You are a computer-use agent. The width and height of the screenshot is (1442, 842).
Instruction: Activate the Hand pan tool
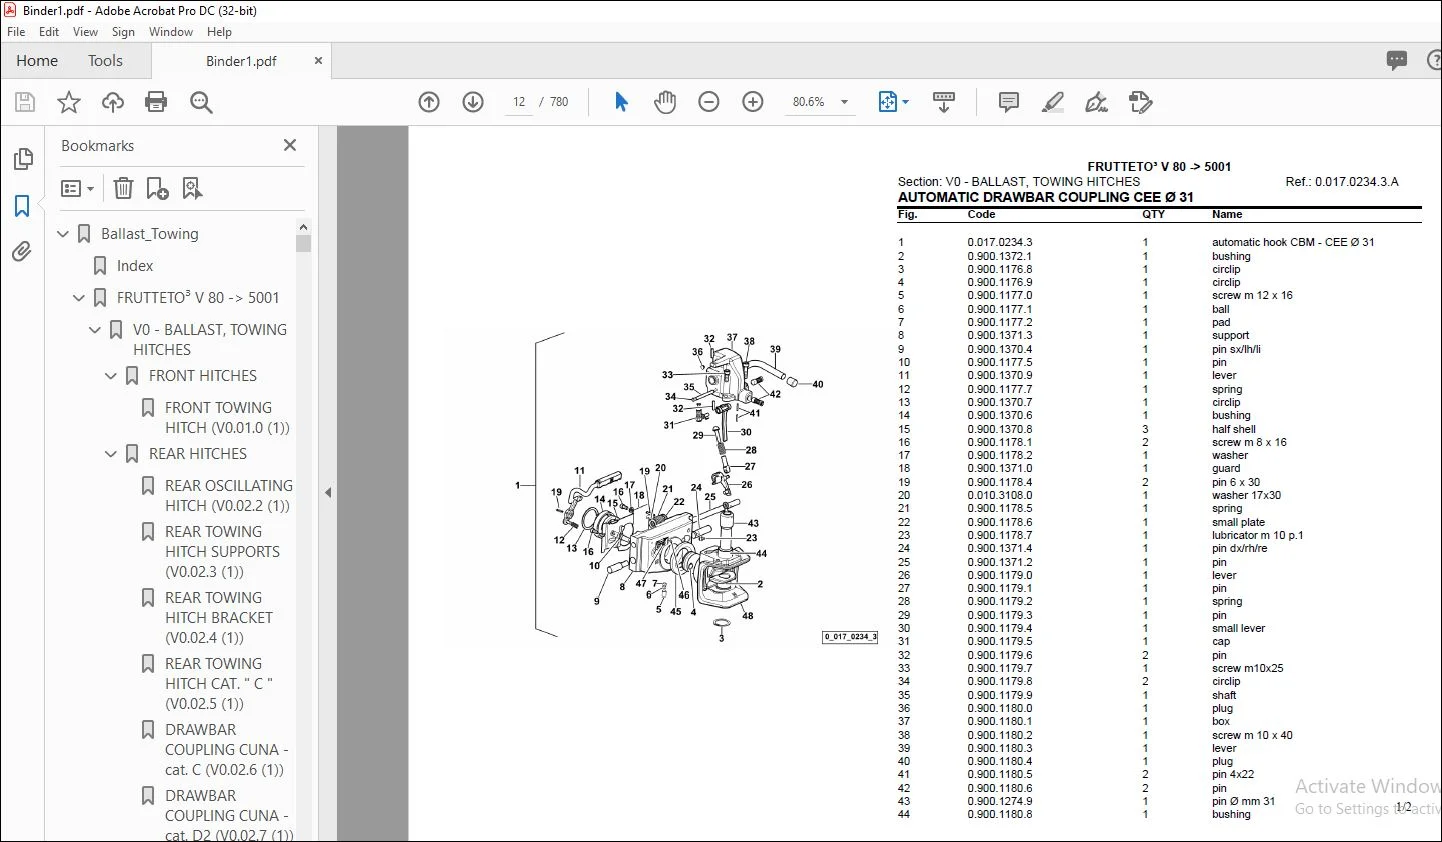pyautogui.click(x=665, y=102)
